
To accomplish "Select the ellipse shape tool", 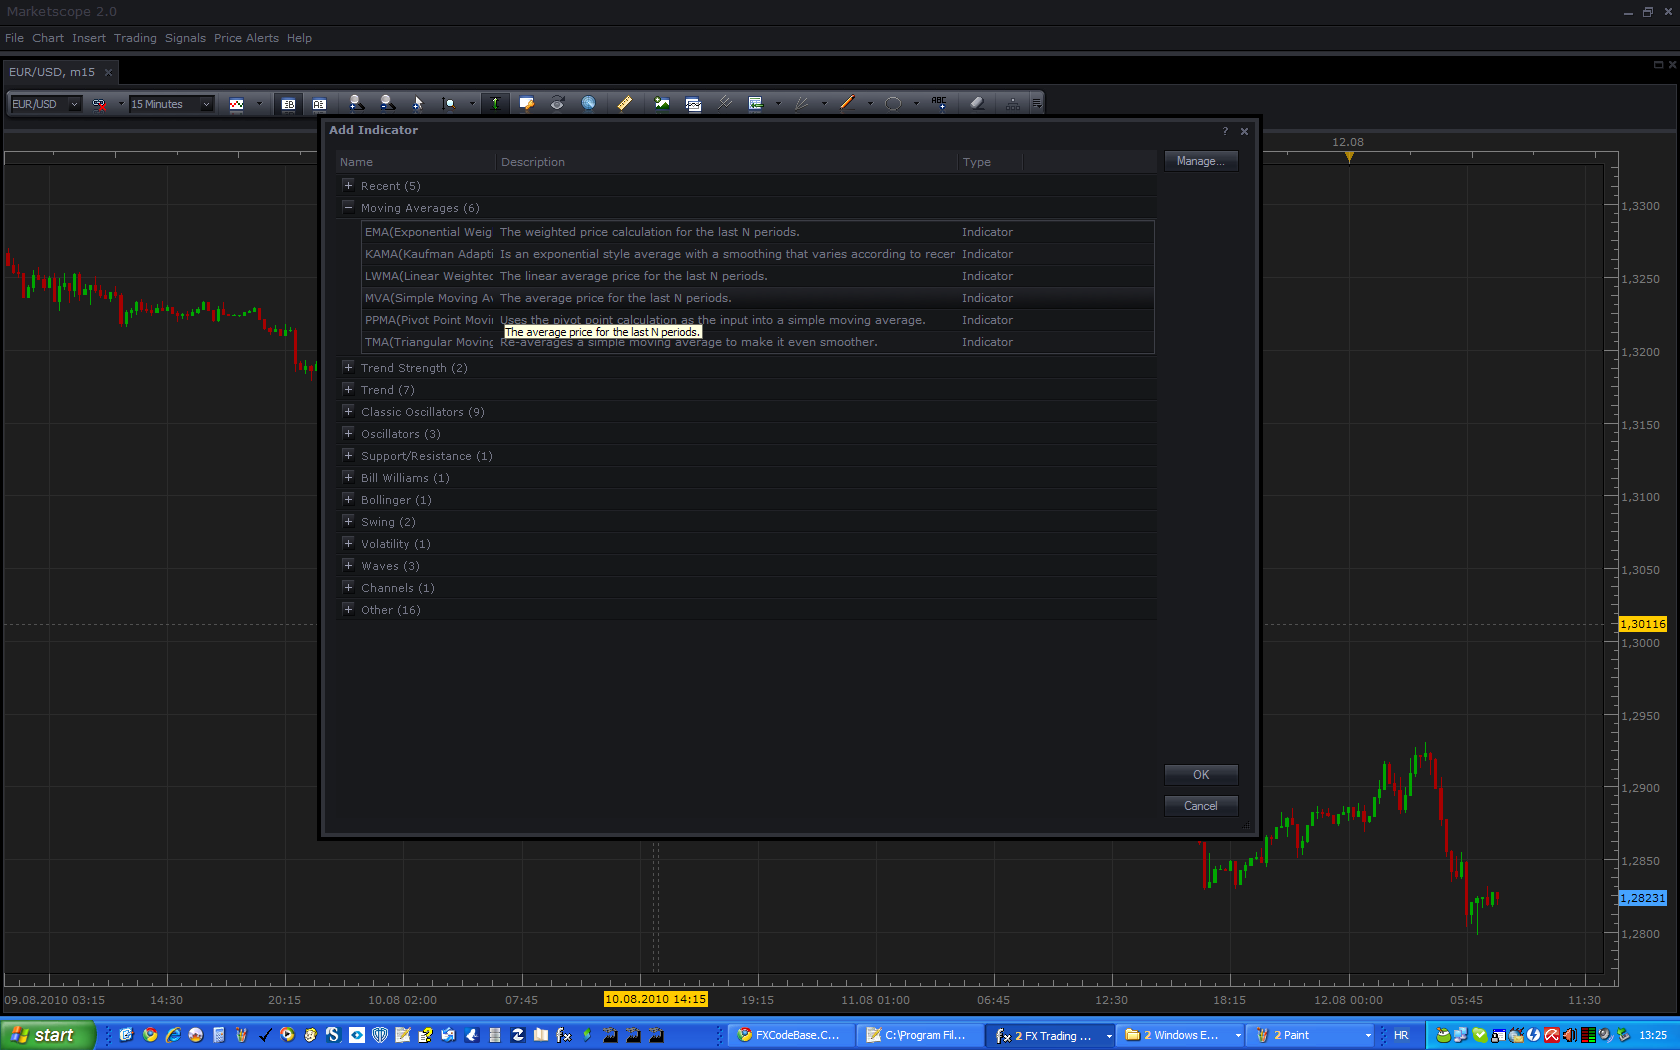I will [893, 103].
